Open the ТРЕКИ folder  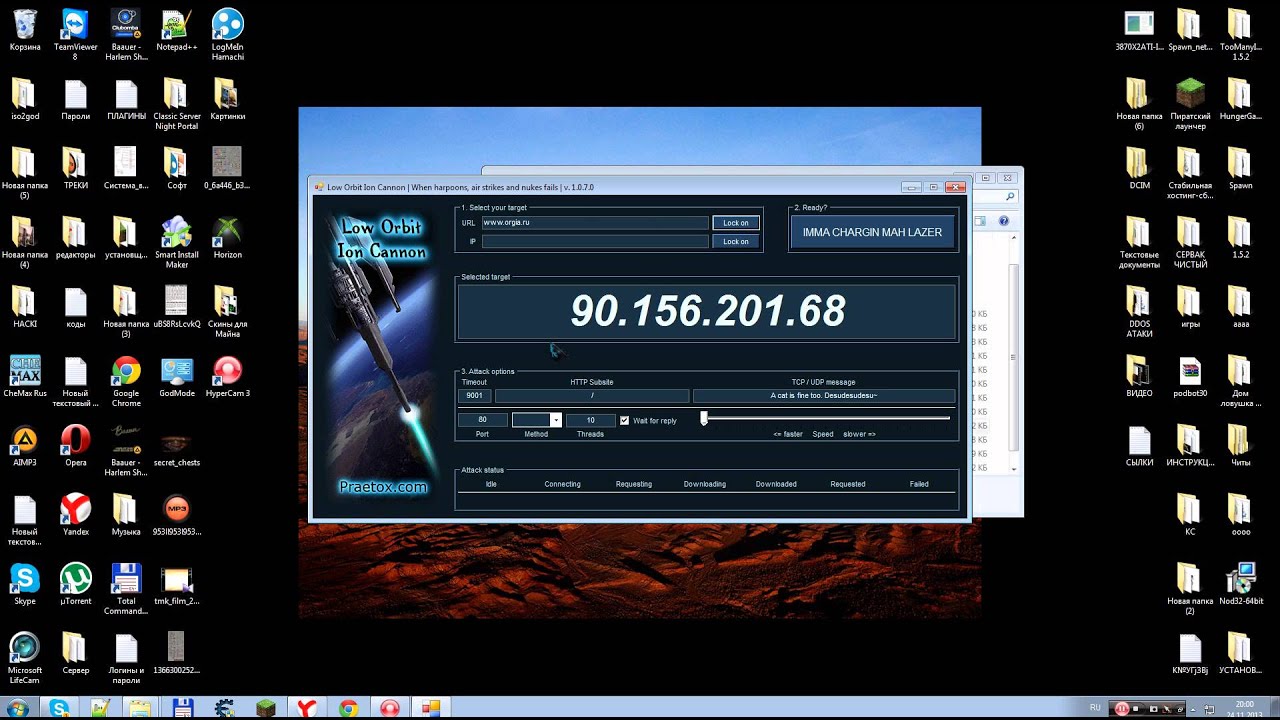[75, 169]
